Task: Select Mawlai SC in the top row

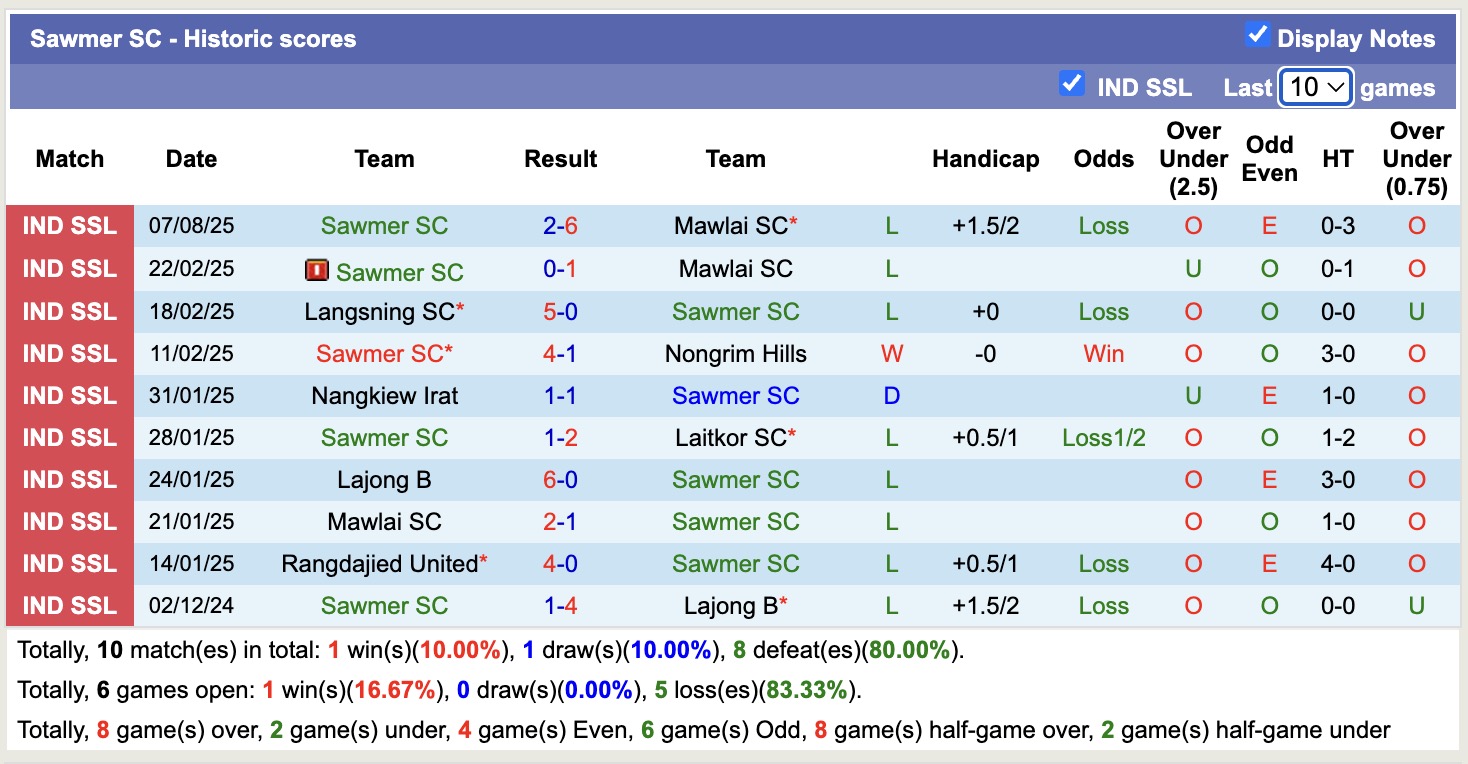Action: pyautogui.click(x=736, y=226)
